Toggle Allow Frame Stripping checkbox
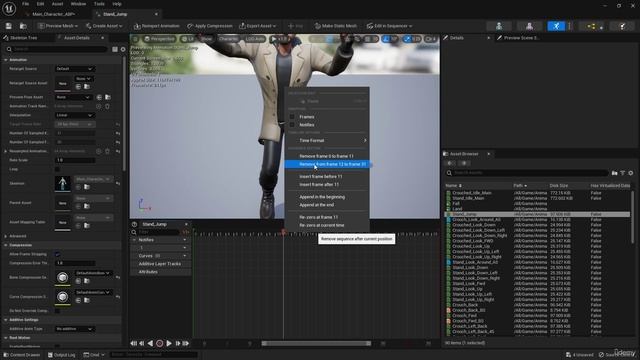The height and width of the screenshot is (360, 640). pos(57,254)
